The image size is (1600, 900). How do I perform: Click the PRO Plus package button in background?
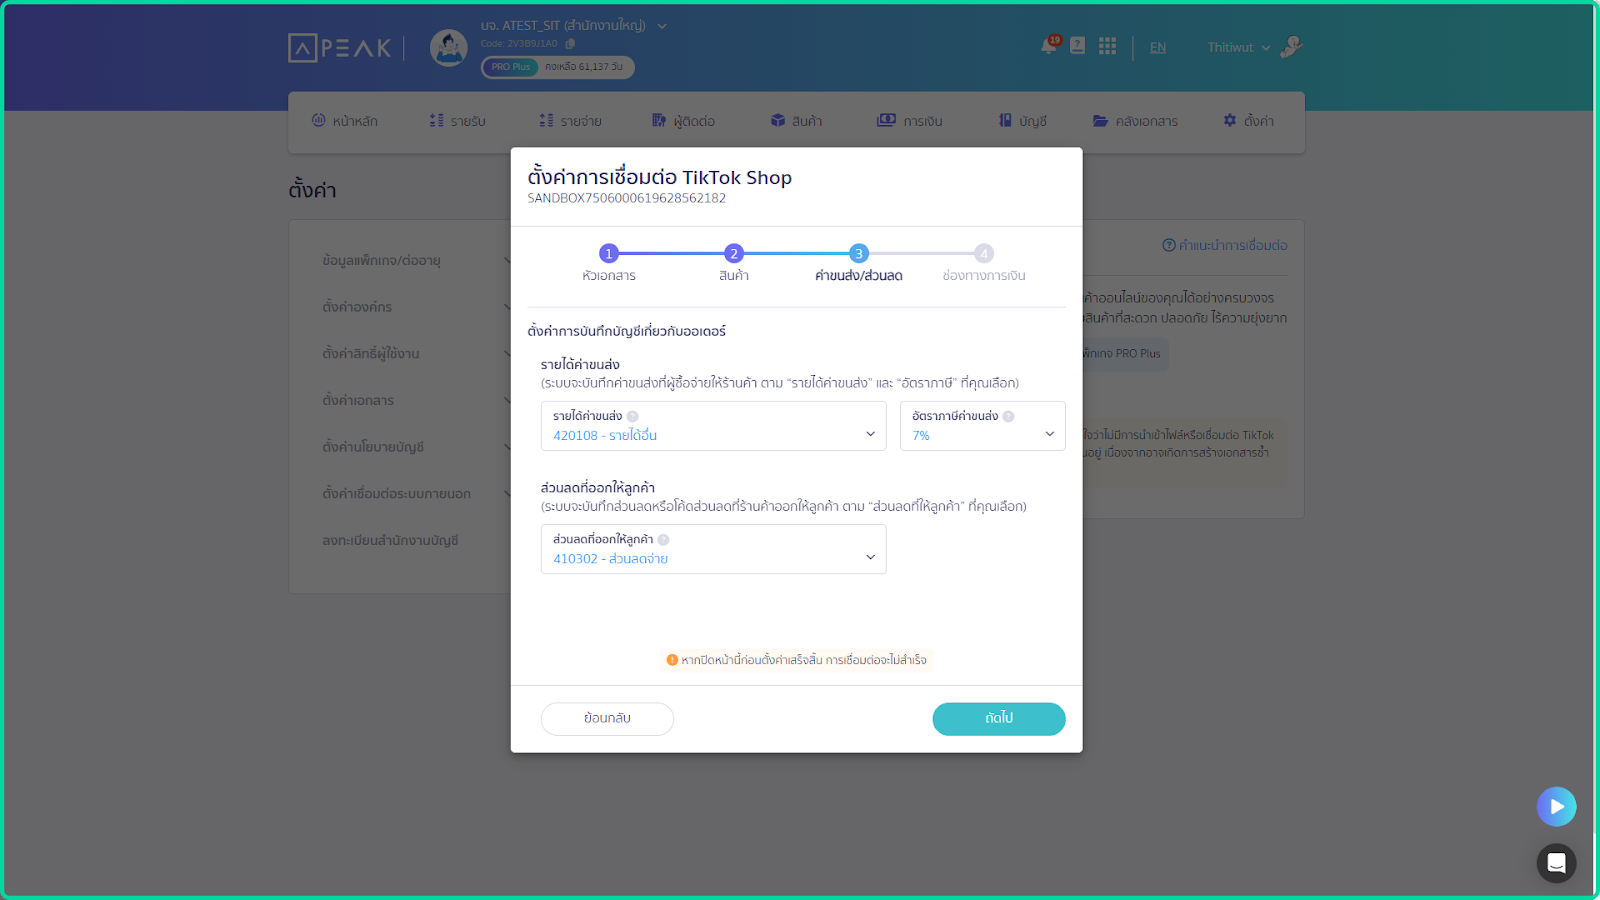(1124, 354)
